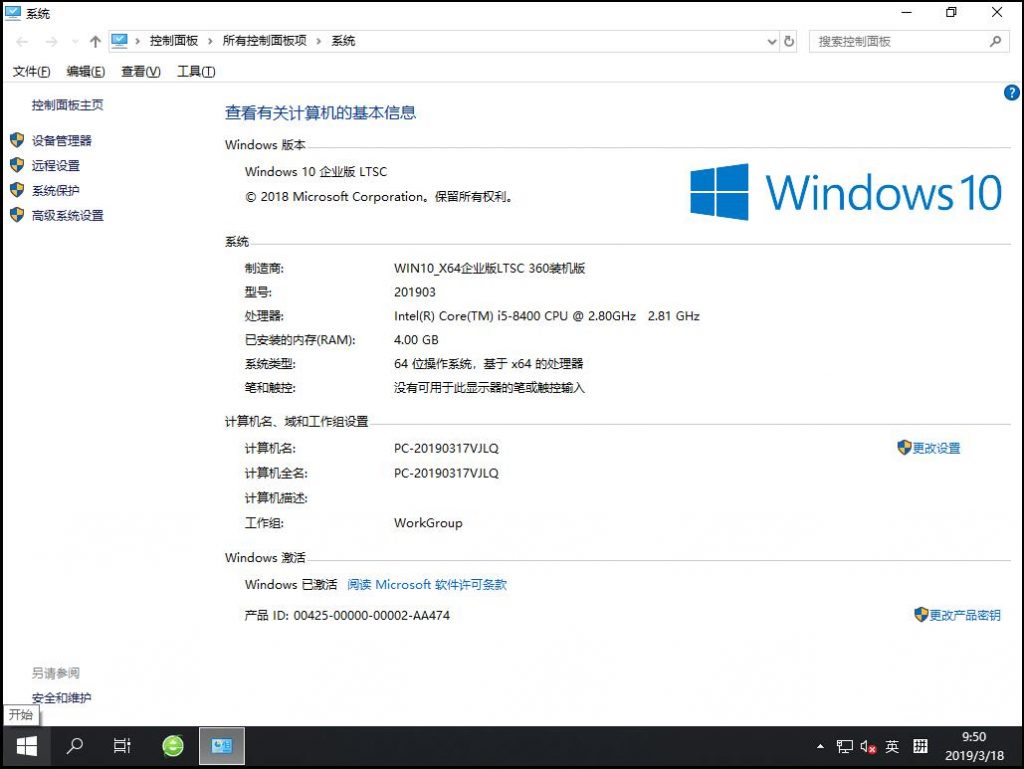Click the 系统 breadcrumb in address bar
The width and height of the screenshot is (1024, 769).
click(x=343, y=41)
